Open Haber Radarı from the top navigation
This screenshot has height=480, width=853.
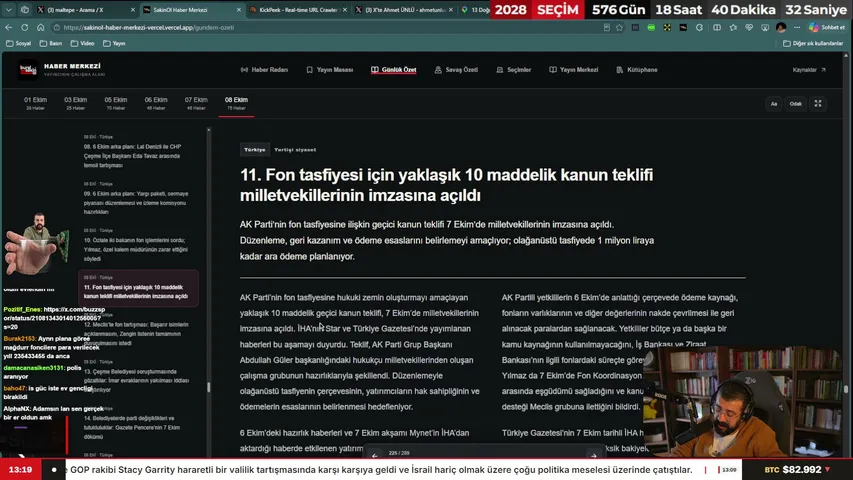(x=264, y=70)
